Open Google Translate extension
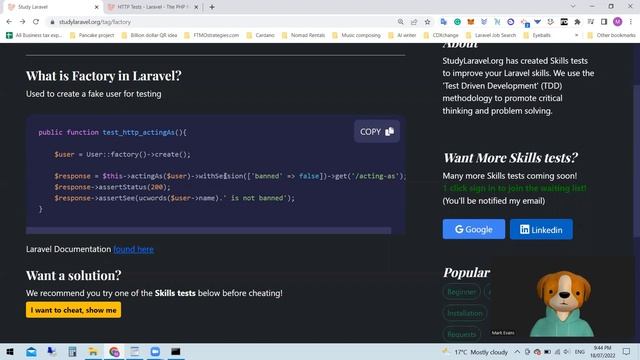The image size is (640, 360). (x=444, y=22)
